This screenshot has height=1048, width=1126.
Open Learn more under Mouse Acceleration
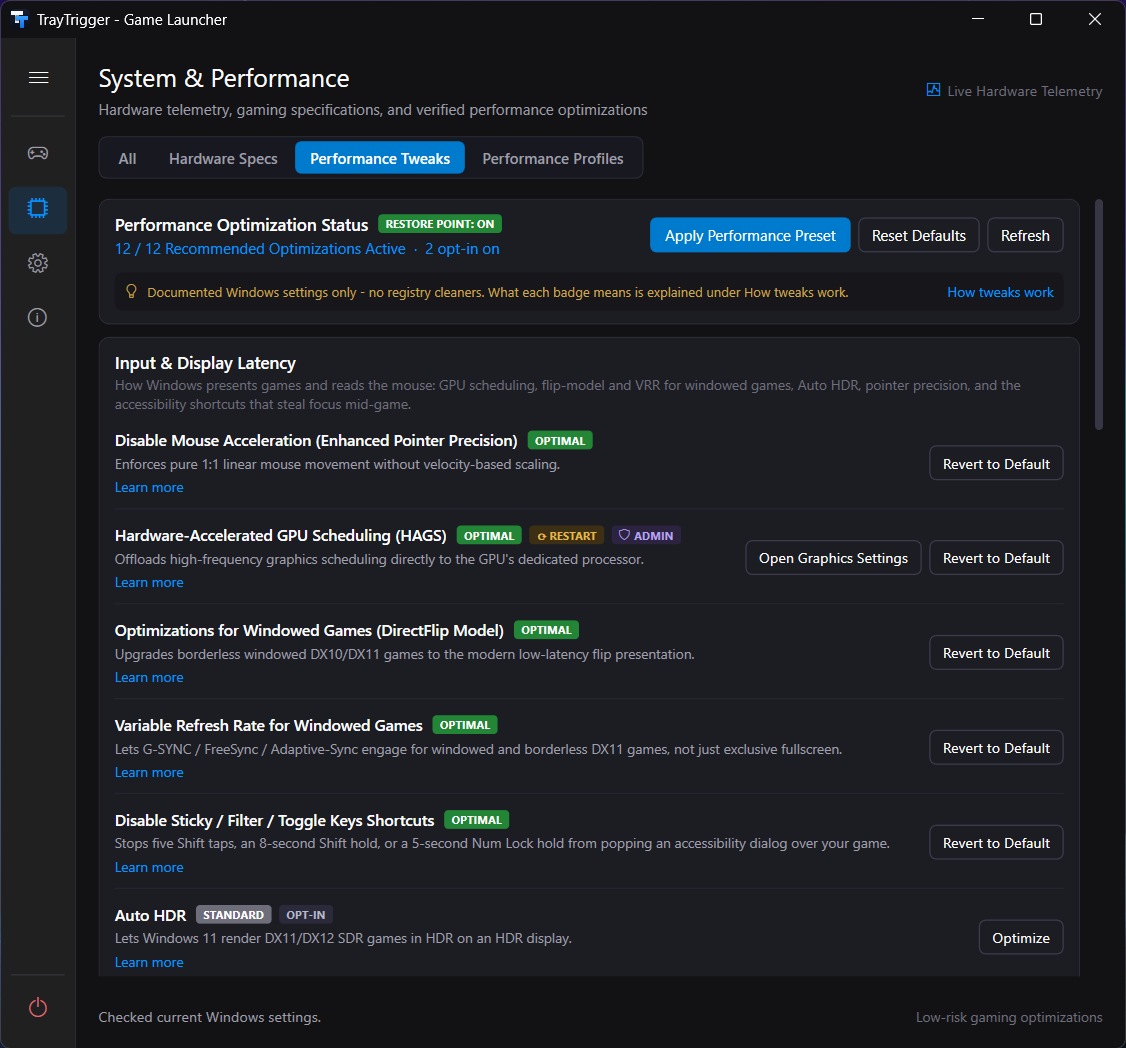pos(149,487)
